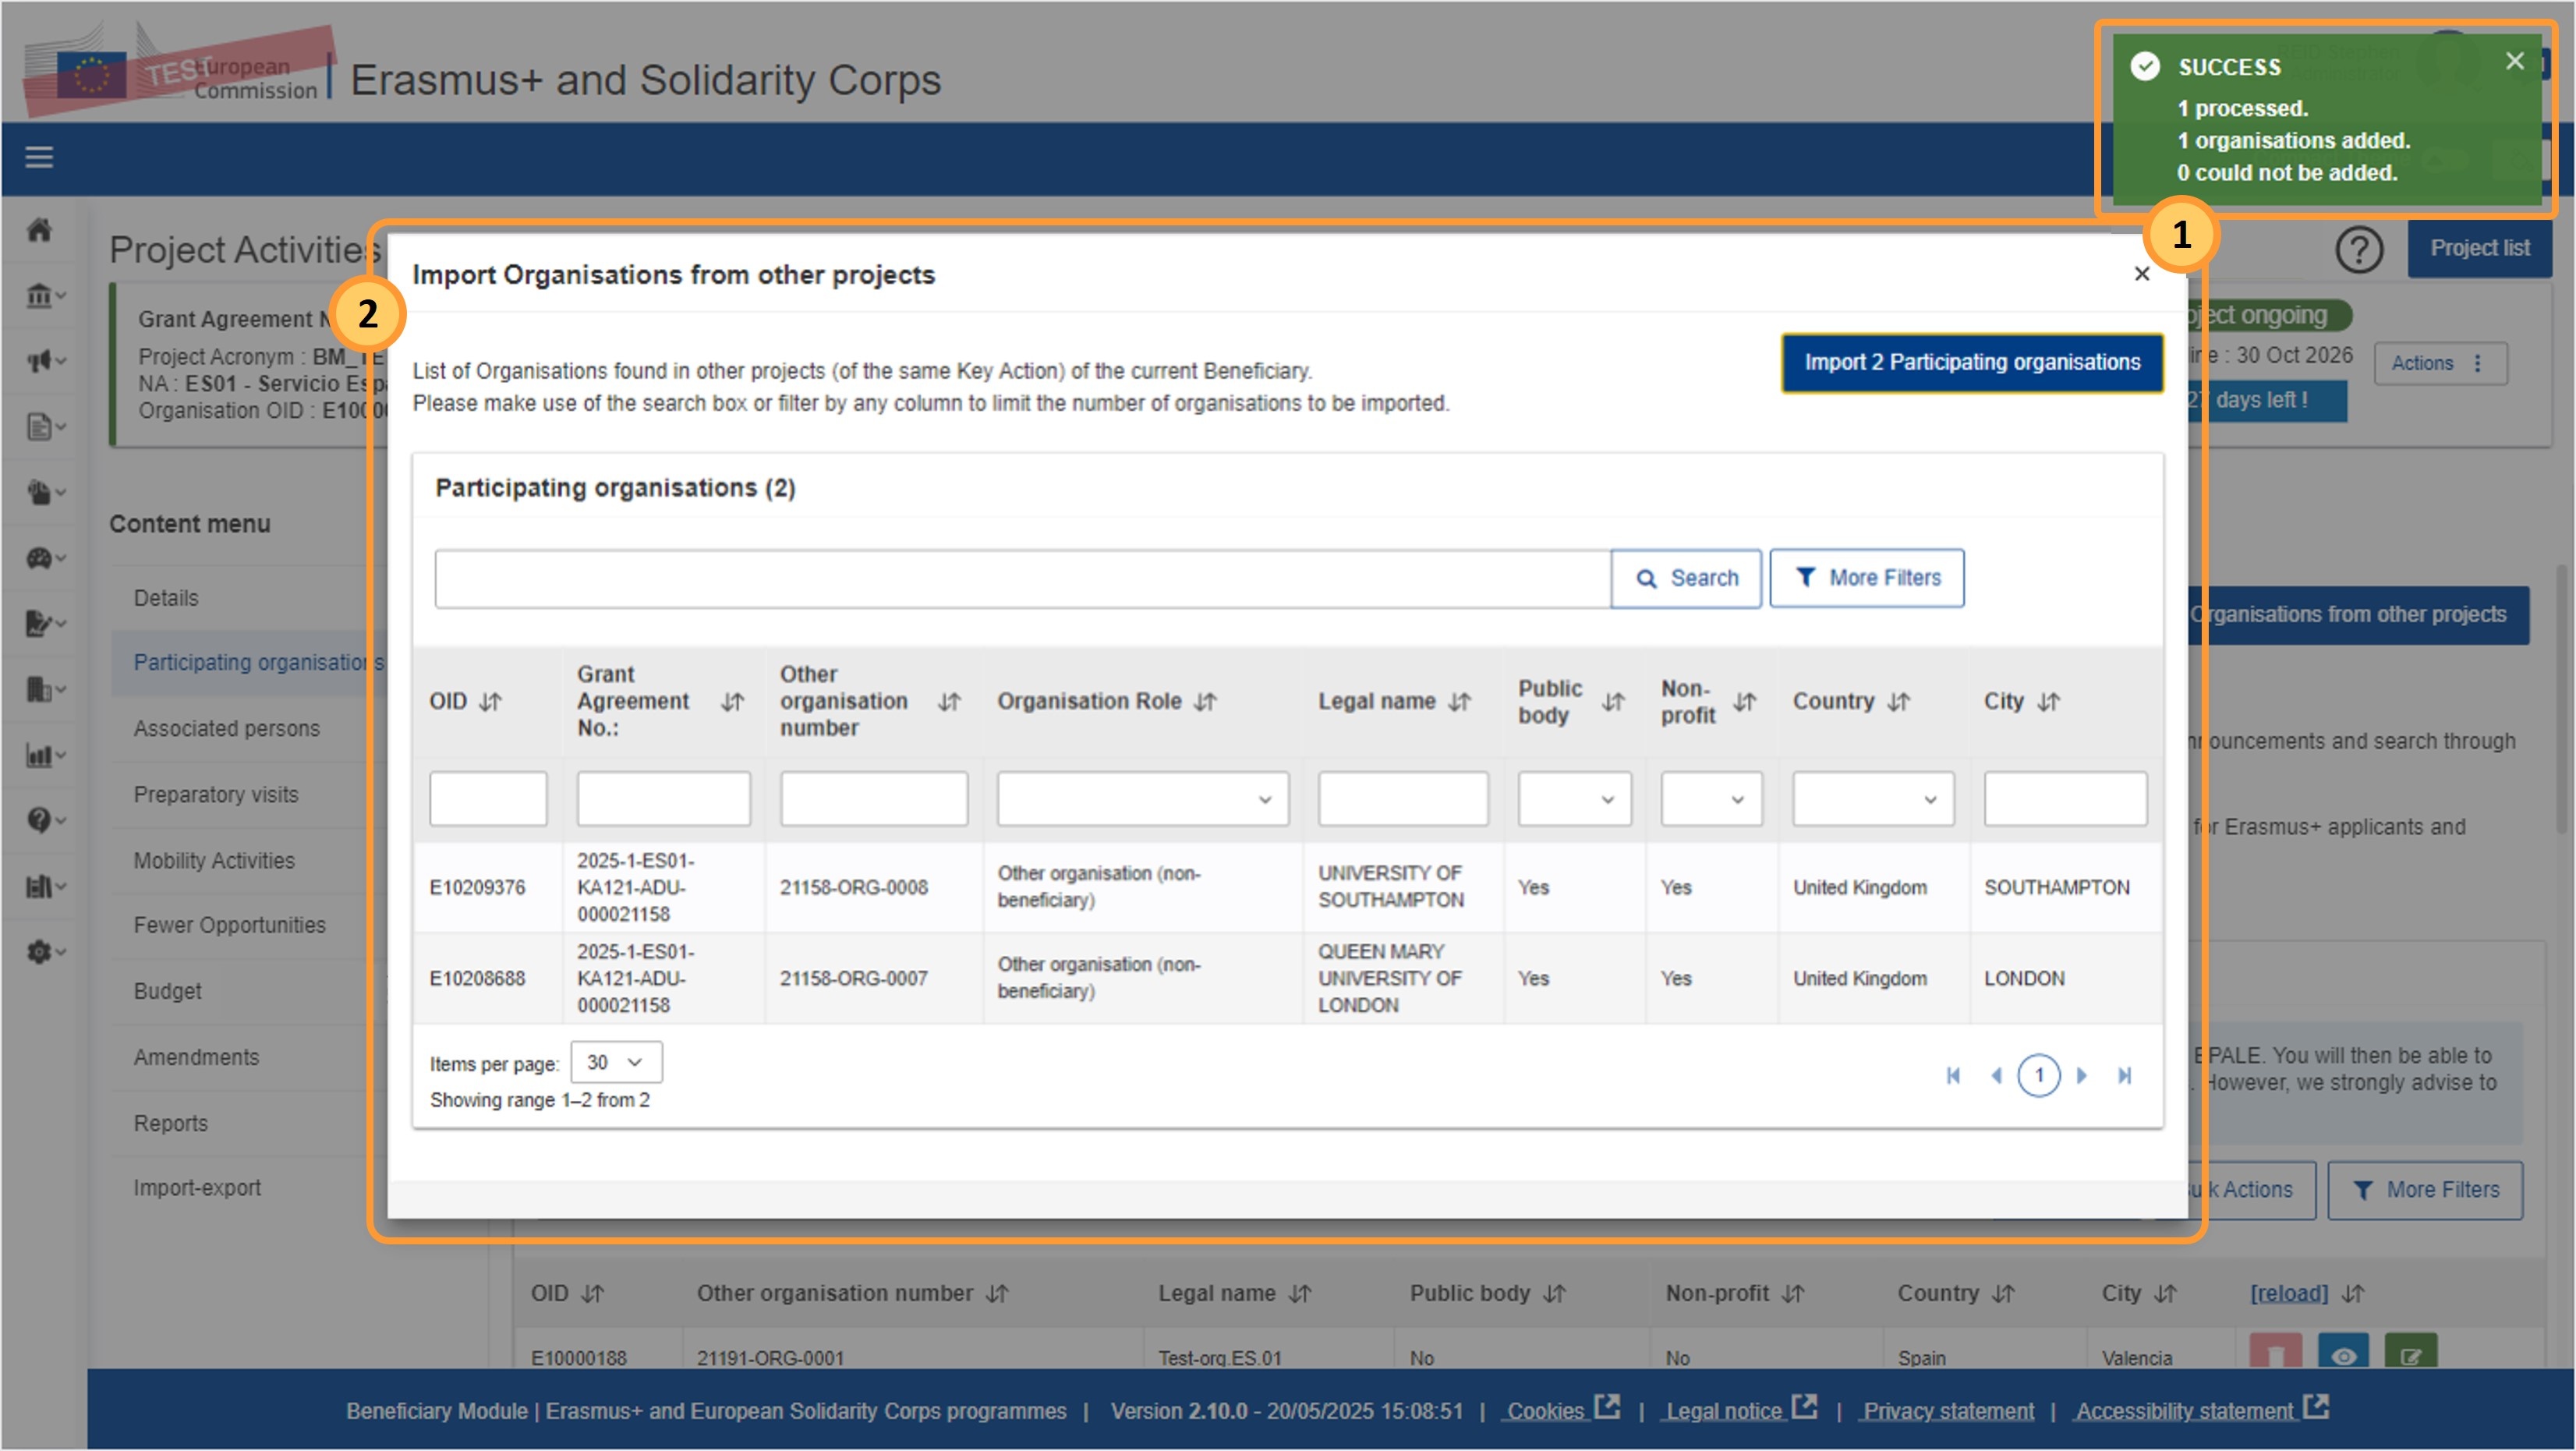Click the City filter input field

coord(2065,799)
